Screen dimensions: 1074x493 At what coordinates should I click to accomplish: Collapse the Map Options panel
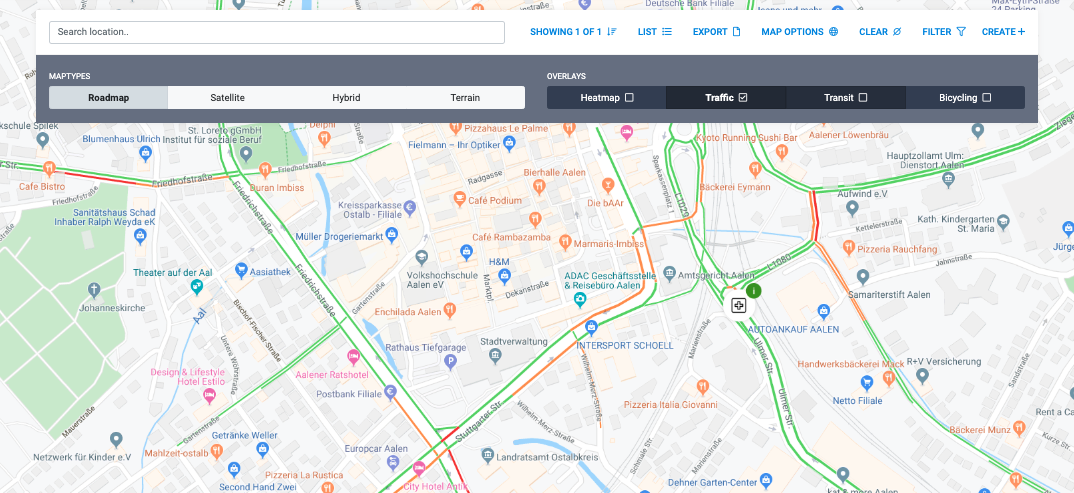pyautogui.click(x=799, y=32)
